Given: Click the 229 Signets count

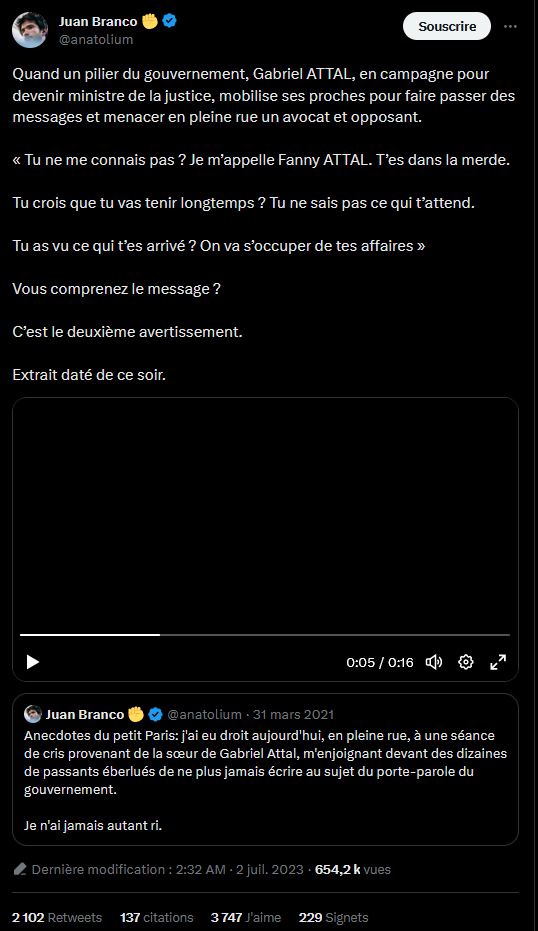Looking at the screenshot, I should (334, 917).
